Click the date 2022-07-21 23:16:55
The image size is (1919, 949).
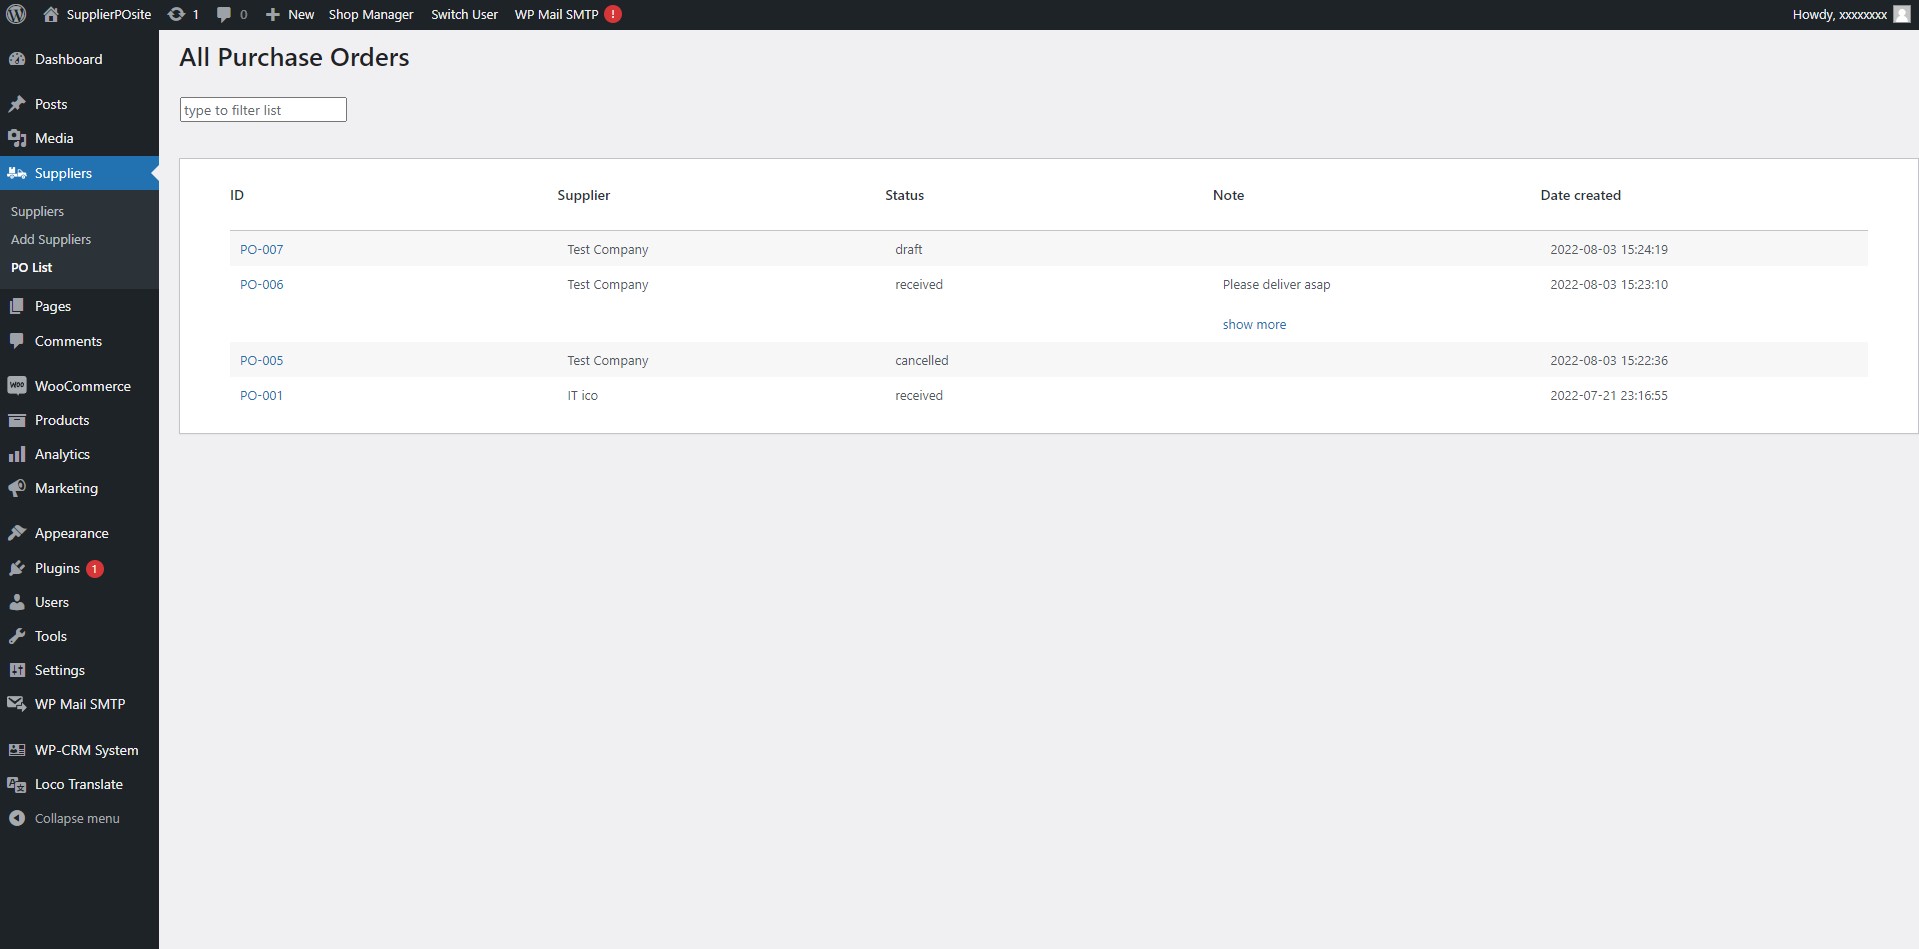point(1608,395)
